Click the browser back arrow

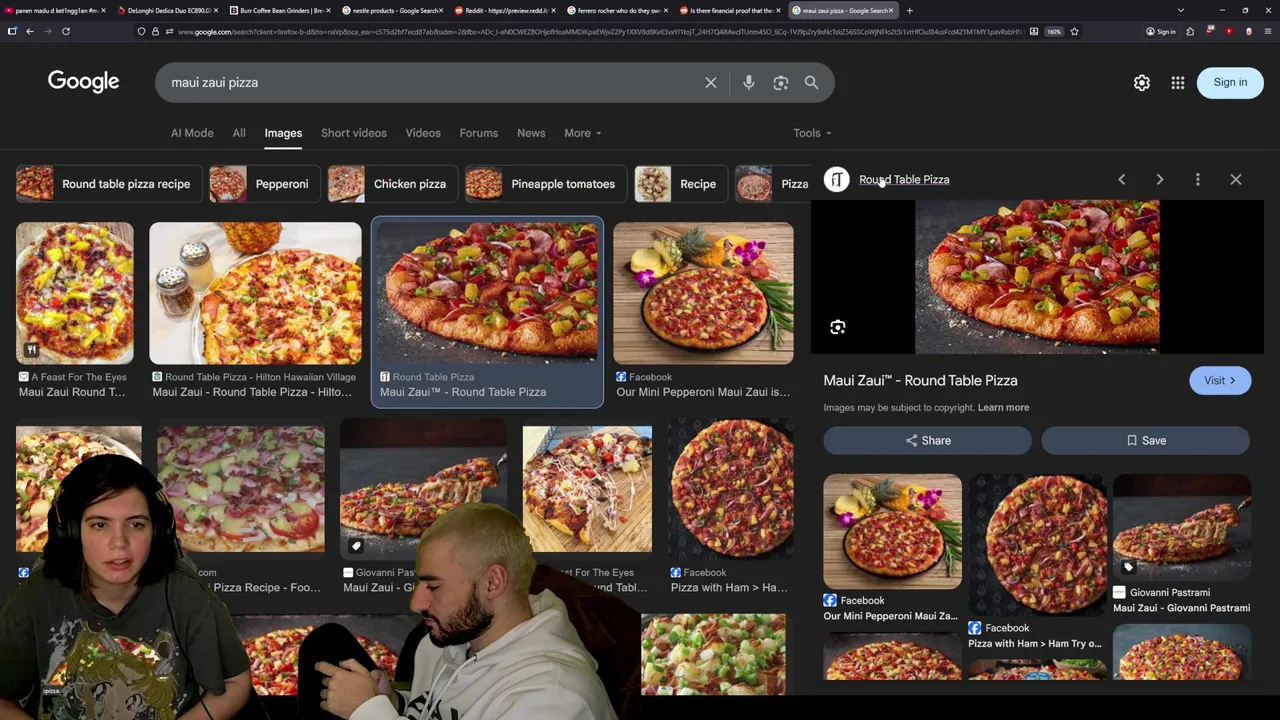coord(30,31)
